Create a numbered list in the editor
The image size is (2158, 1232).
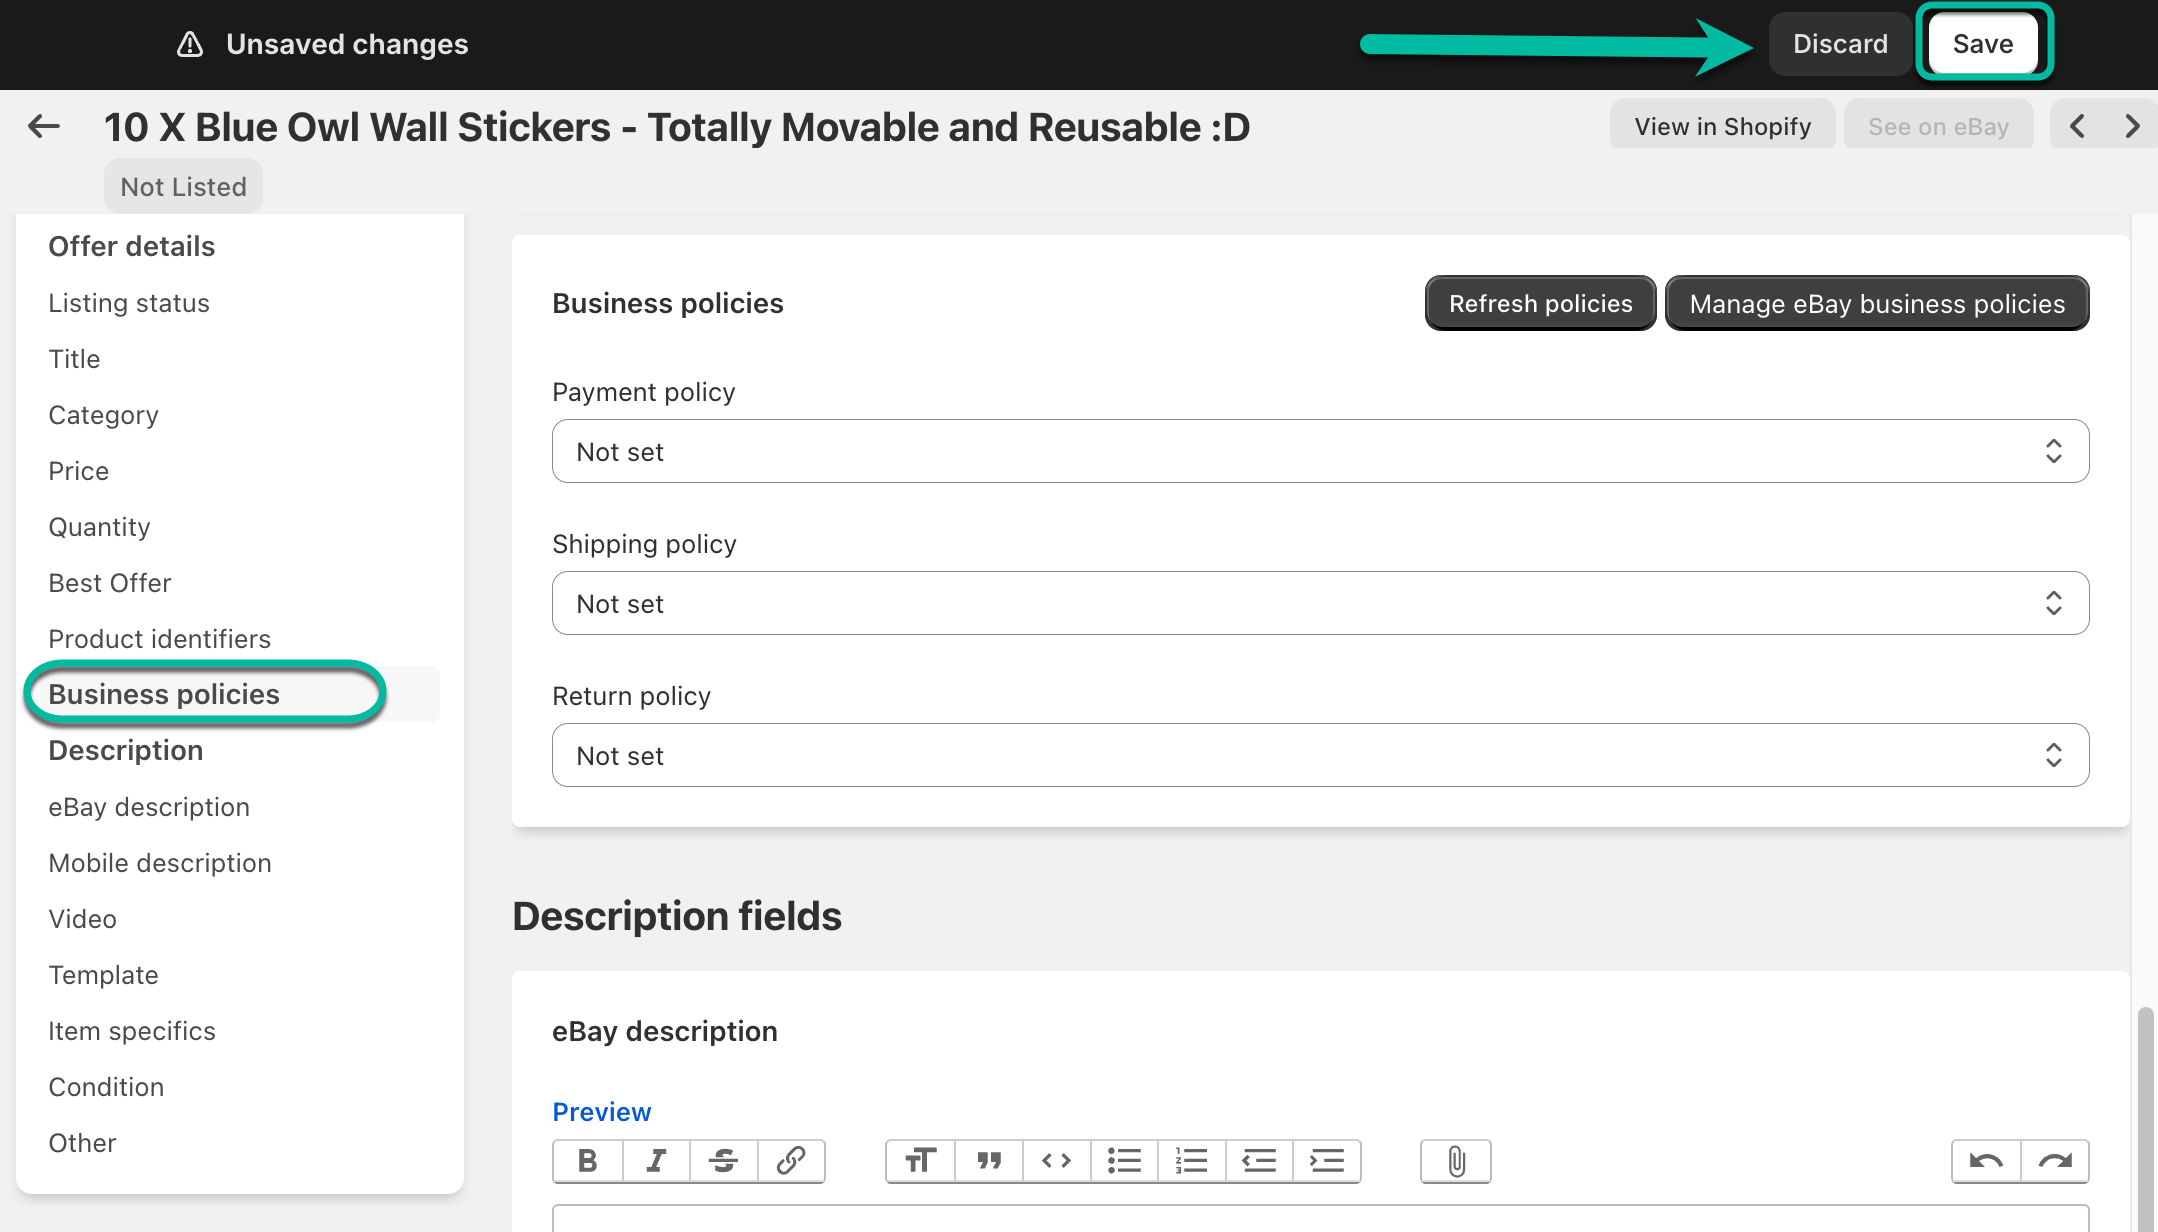tap(1191, 1161)
